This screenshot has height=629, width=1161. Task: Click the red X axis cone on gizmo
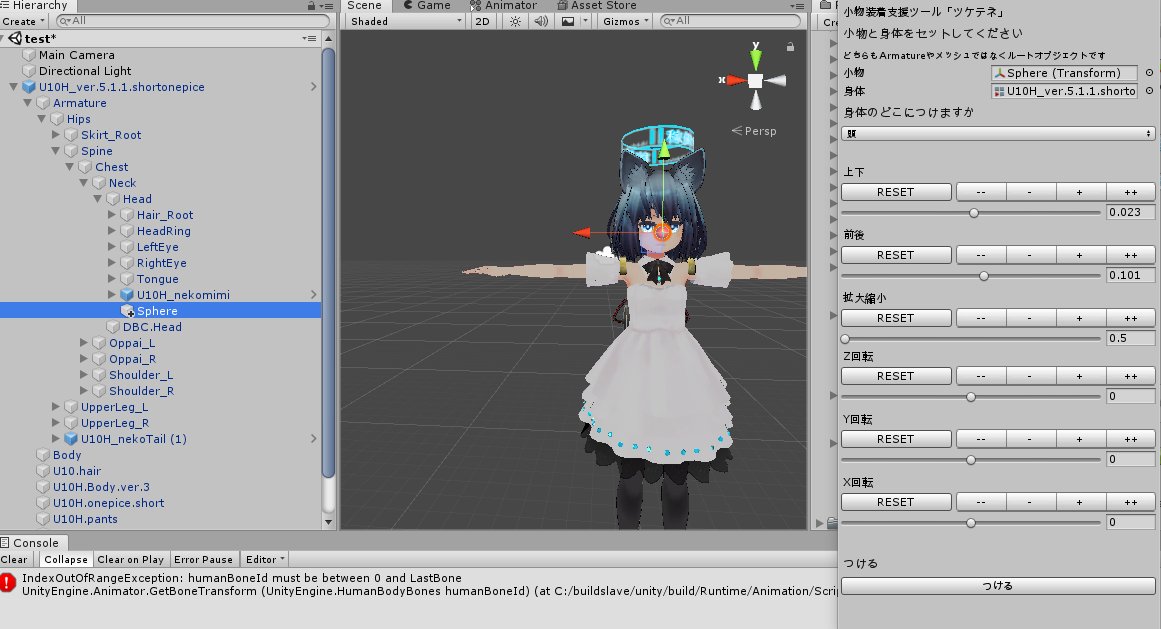[735, 80]
